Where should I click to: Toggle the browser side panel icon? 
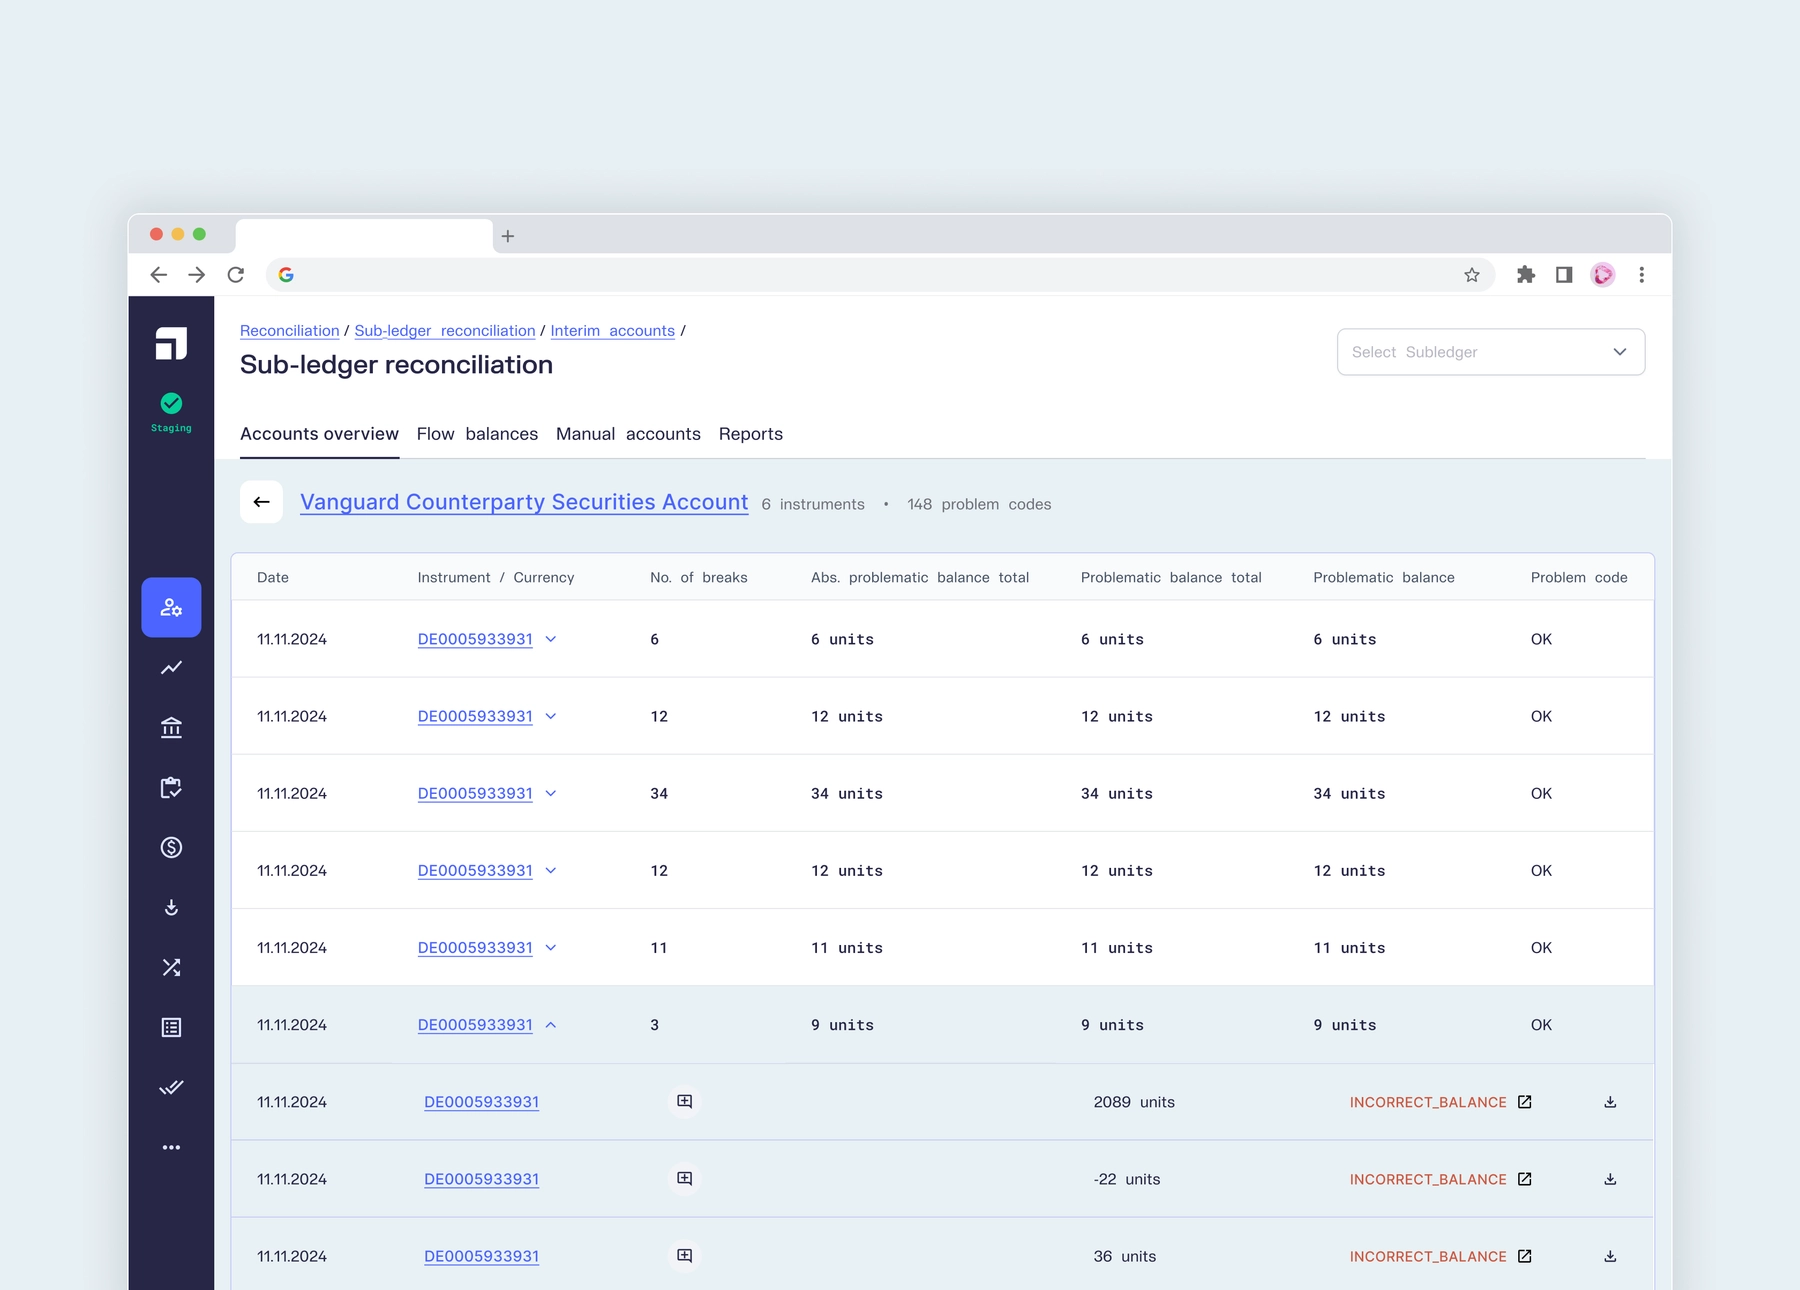pos(1564,275)
